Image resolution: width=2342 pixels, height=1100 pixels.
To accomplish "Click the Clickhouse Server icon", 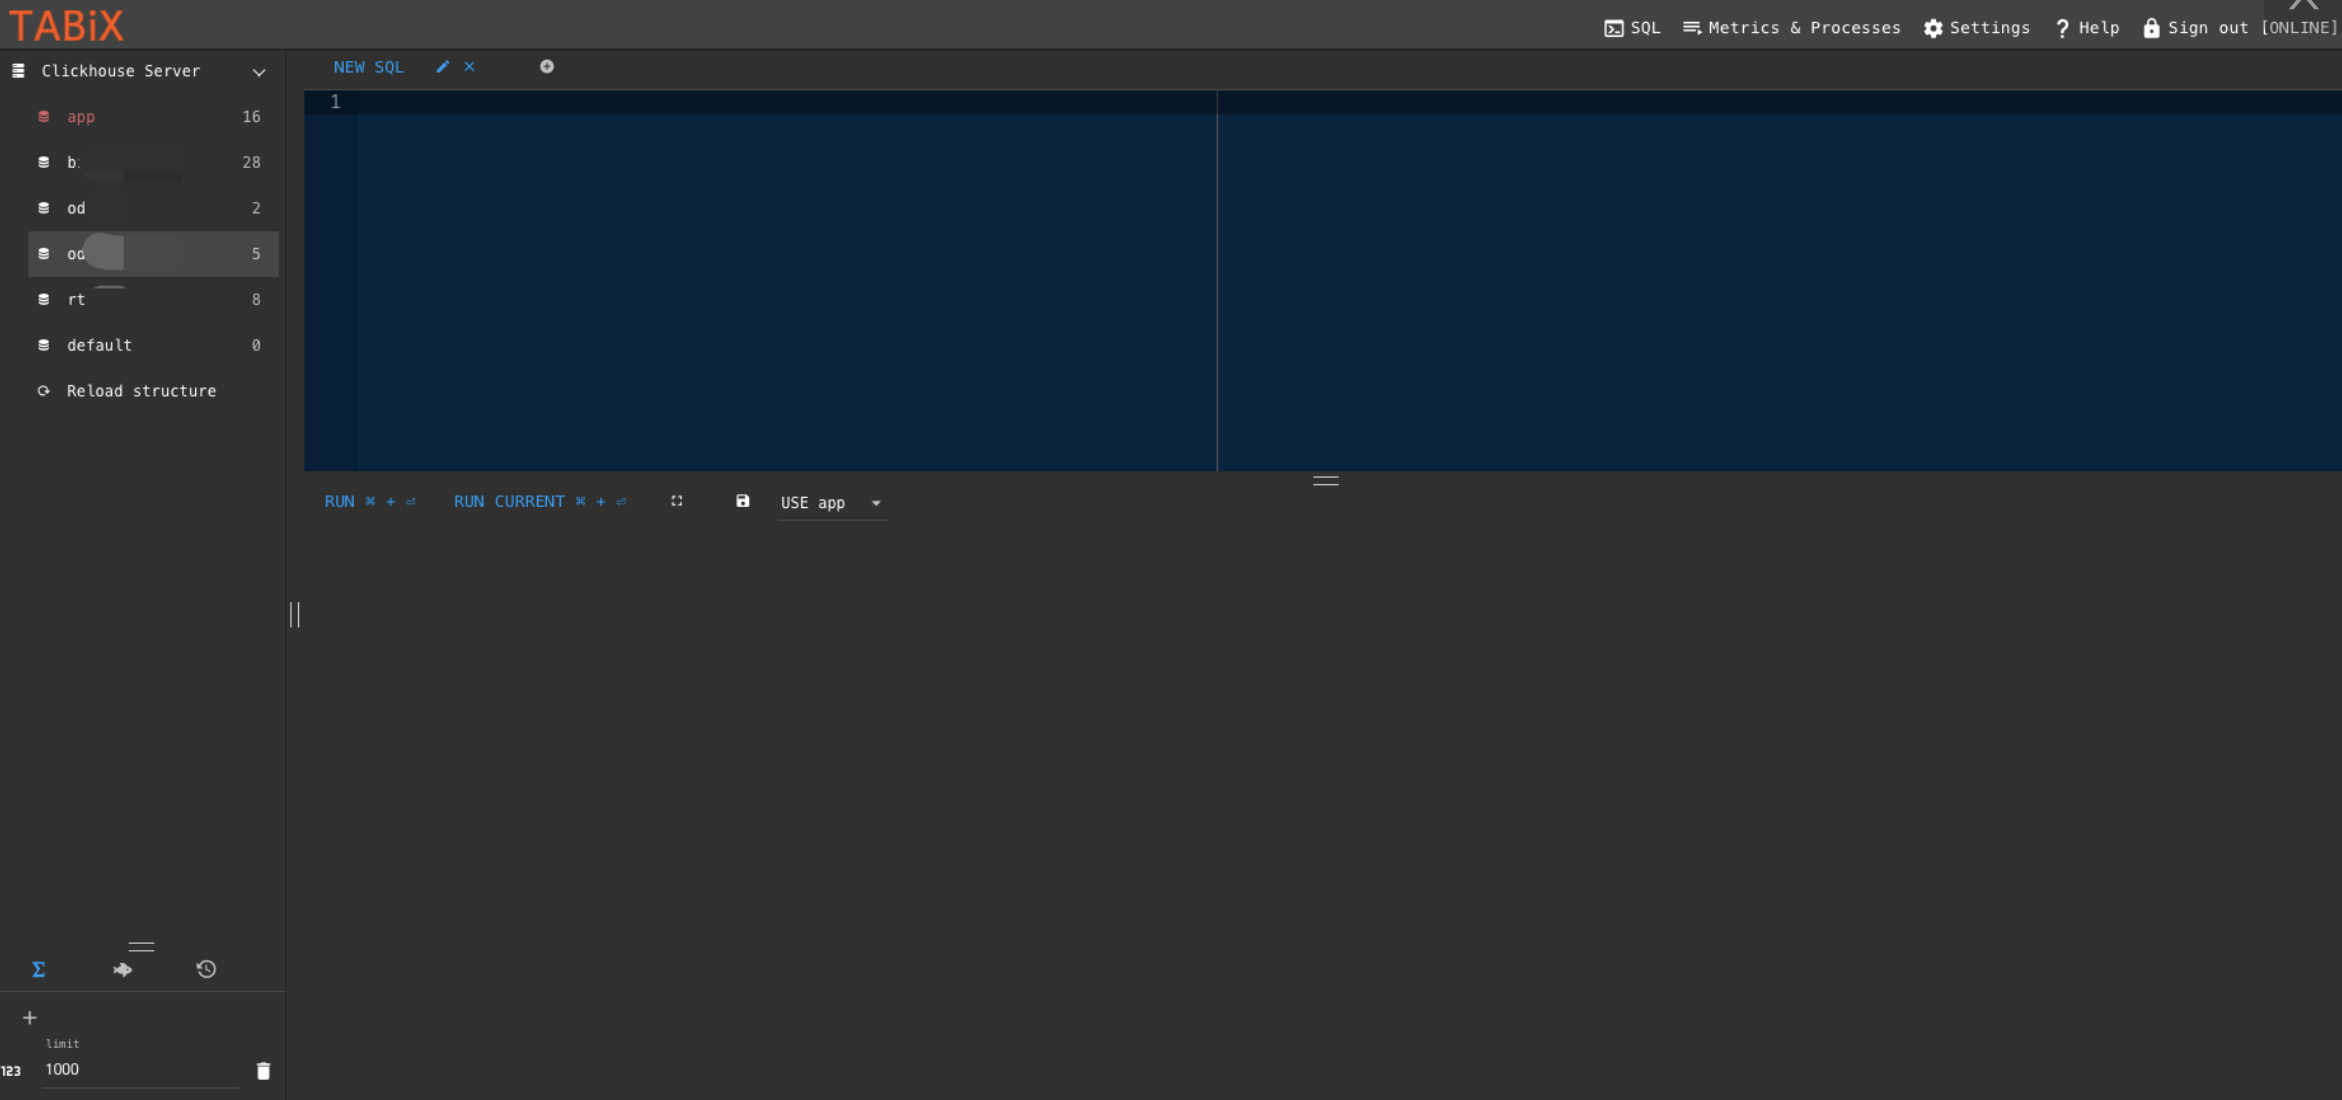I will pos(18,71).
